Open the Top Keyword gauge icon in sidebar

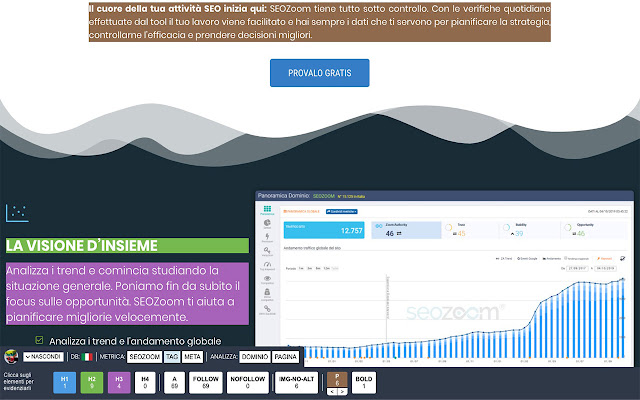click(267, 265)
